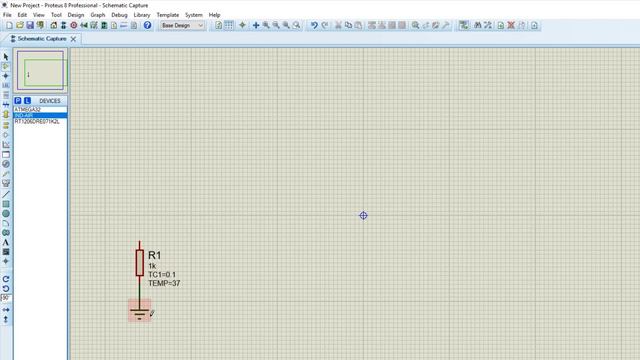Select the Active Popup Mode tool
Screen dimensions: 640x360
(6, 154)
